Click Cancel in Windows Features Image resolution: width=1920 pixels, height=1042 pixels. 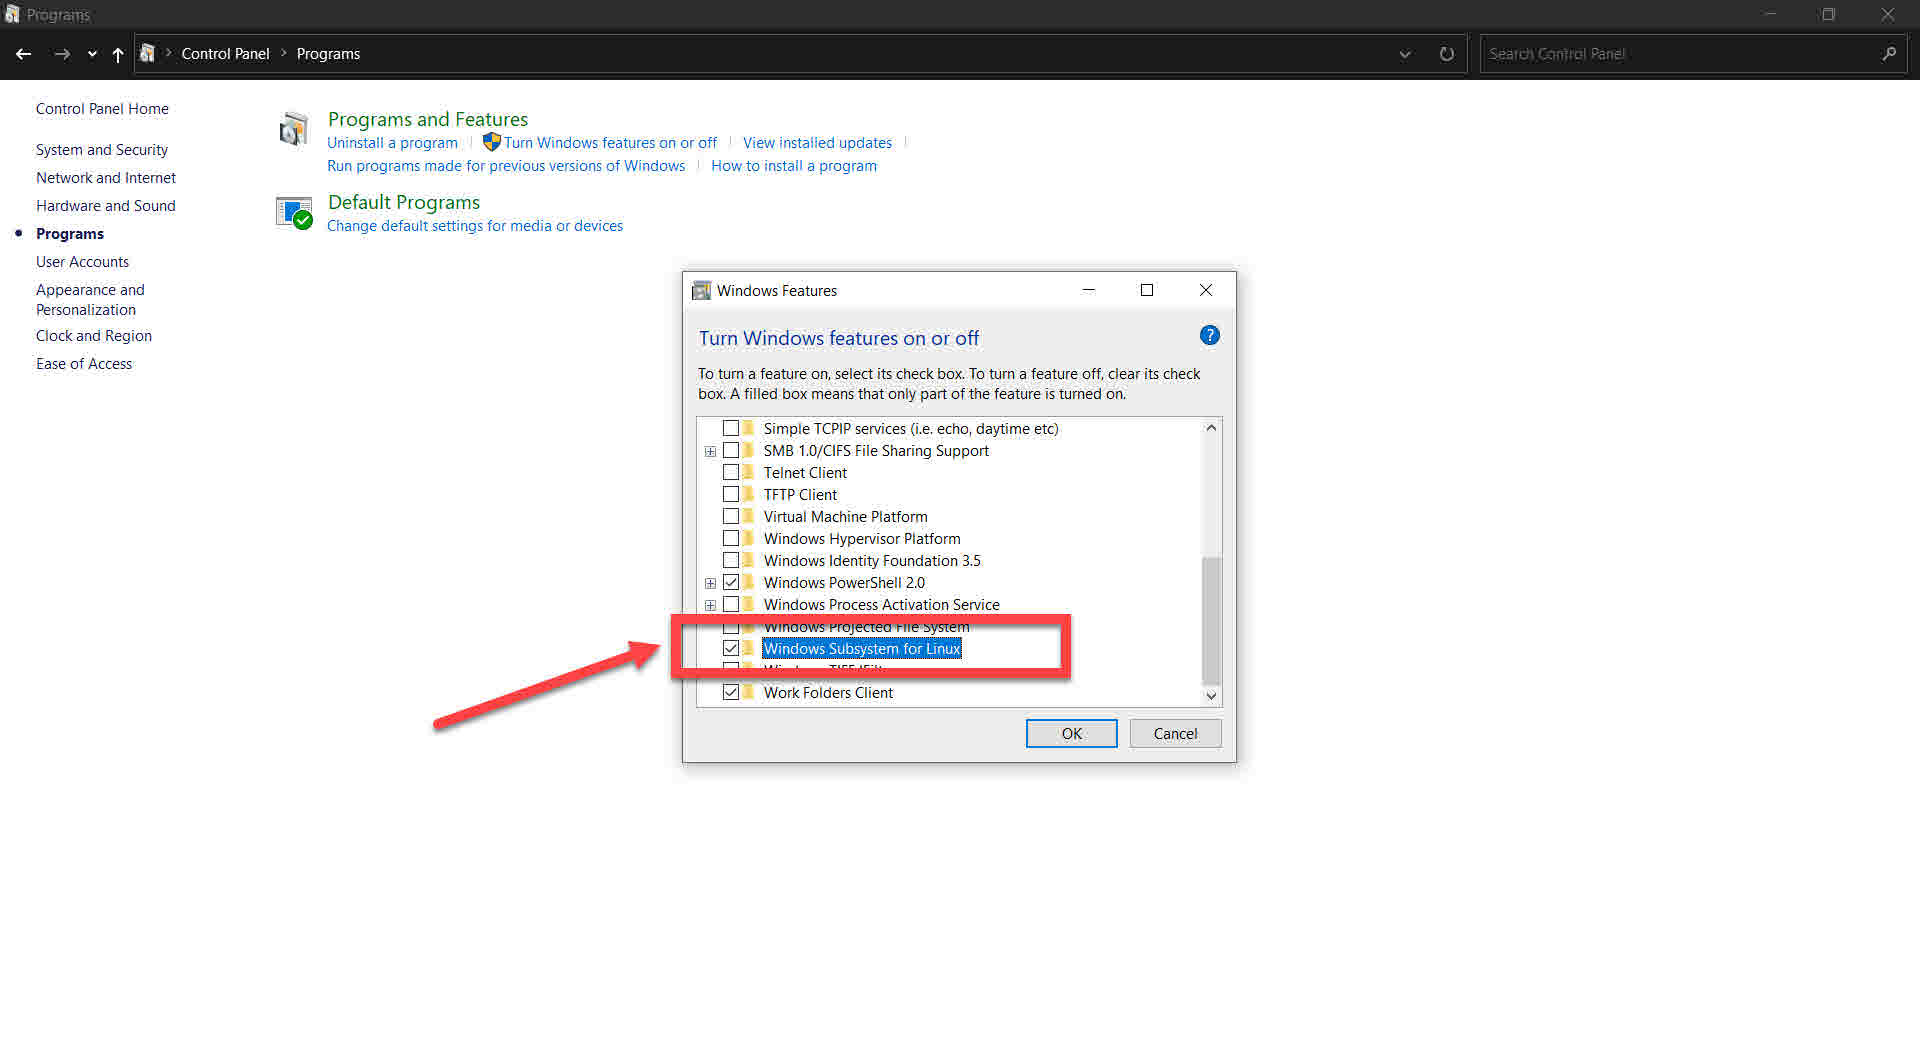[x=1175, y=734]
